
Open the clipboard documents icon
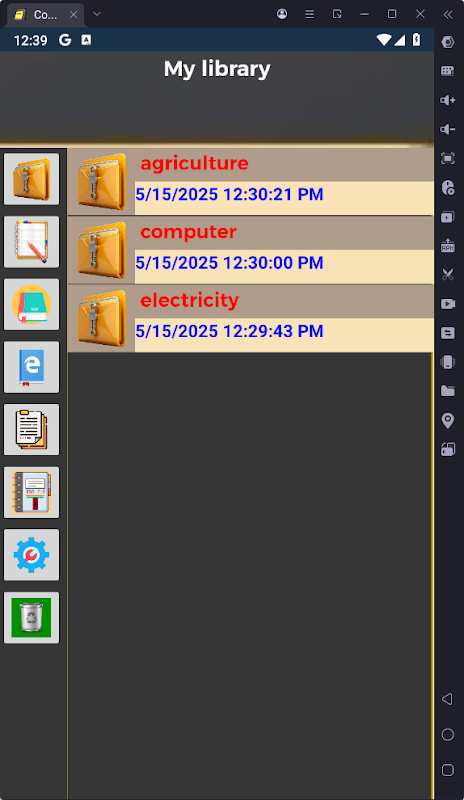click(x=32, y=430)
